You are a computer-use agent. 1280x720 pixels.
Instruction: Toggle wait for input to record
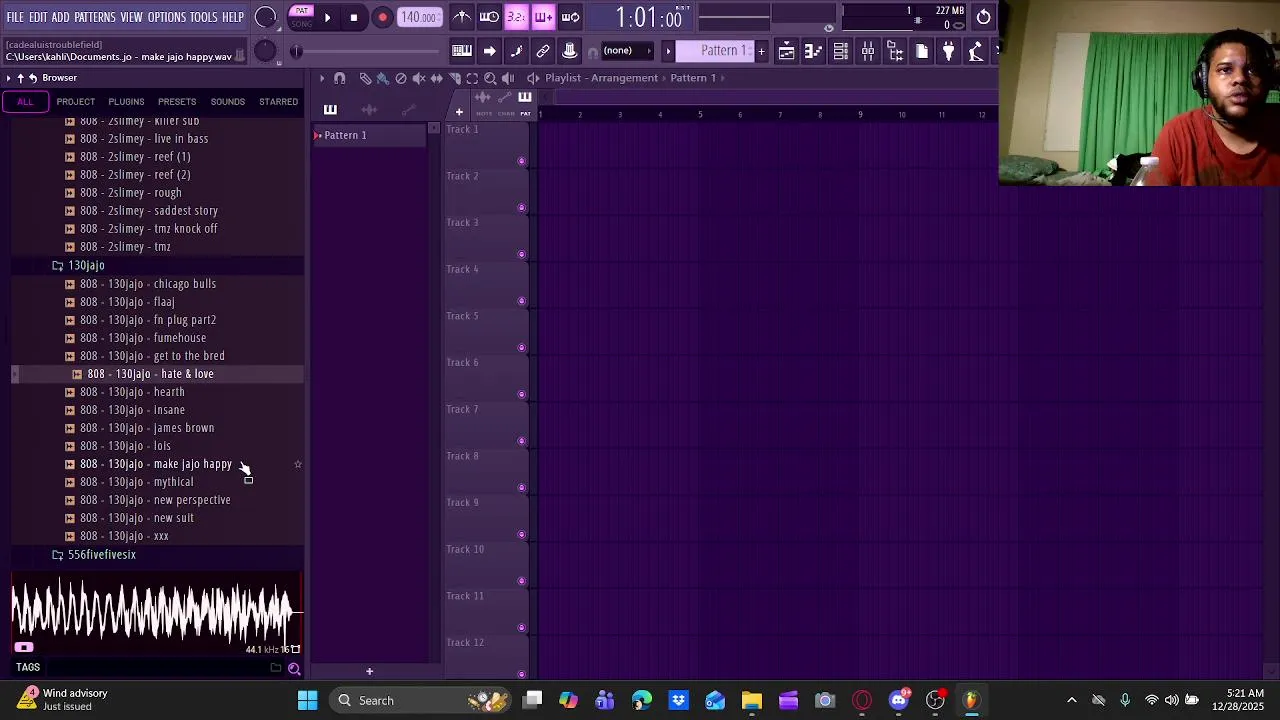[489, 17]
